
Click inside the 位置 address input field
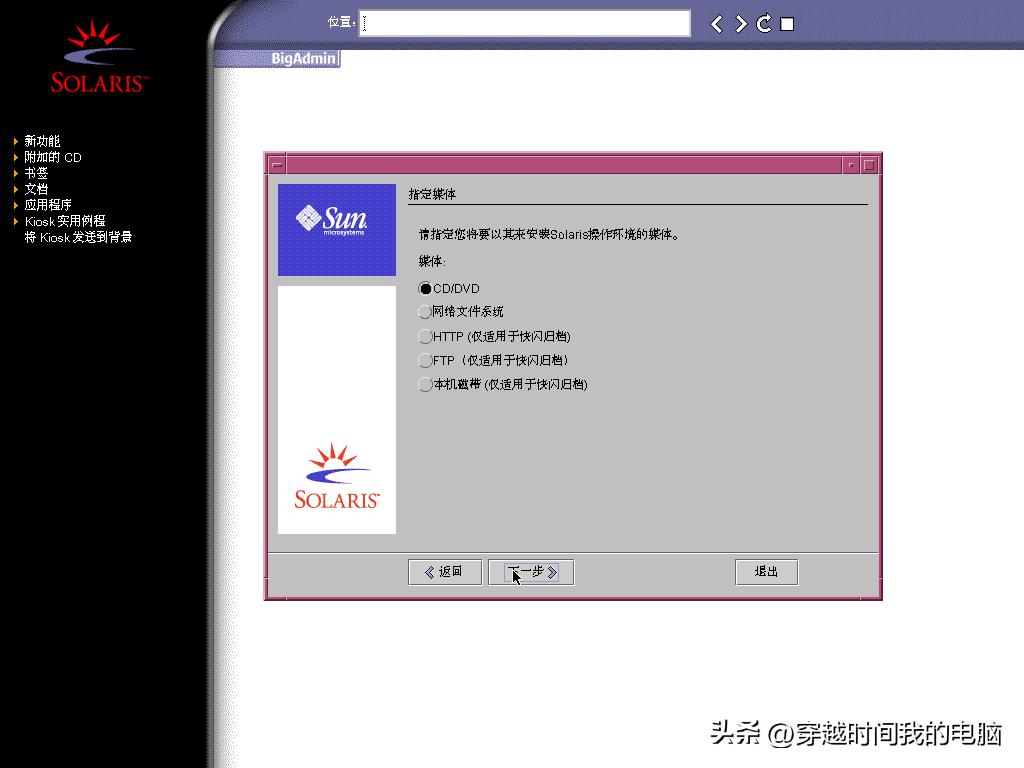click(x=525, y=22)
